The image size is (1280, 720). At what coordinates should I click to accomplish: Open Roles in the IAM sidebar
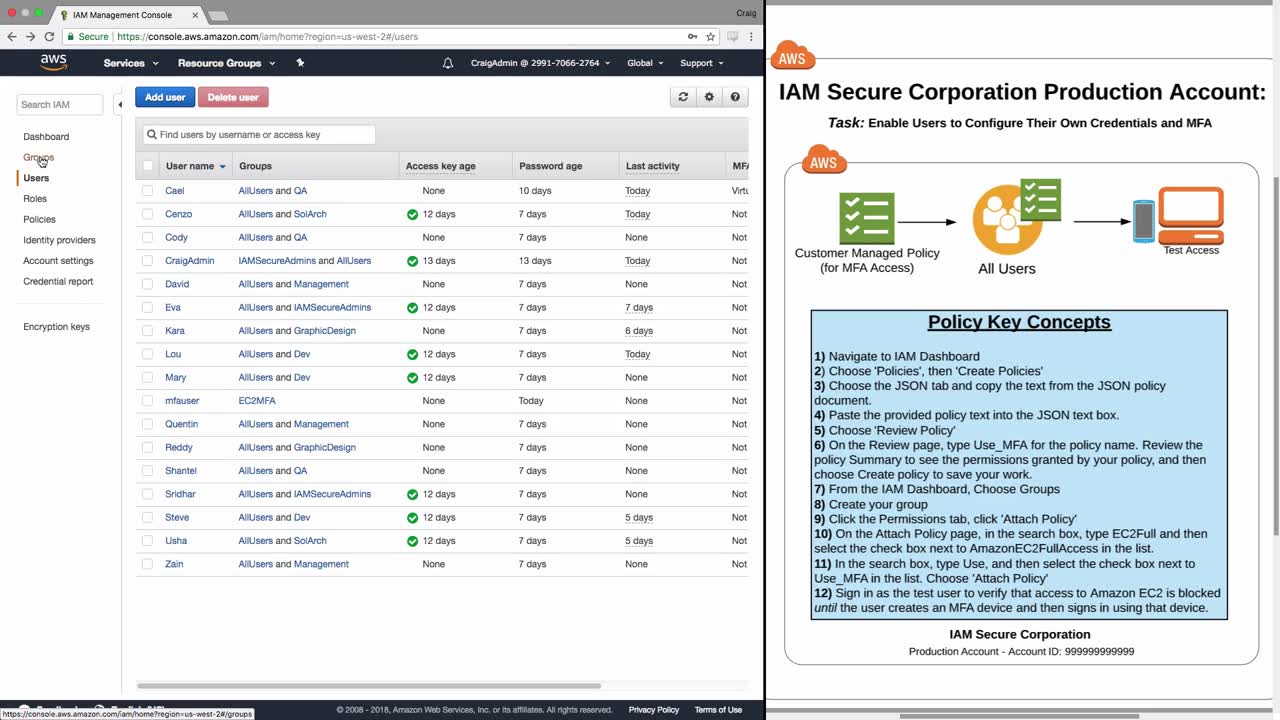pyautogui.click(x=35, y=199)
